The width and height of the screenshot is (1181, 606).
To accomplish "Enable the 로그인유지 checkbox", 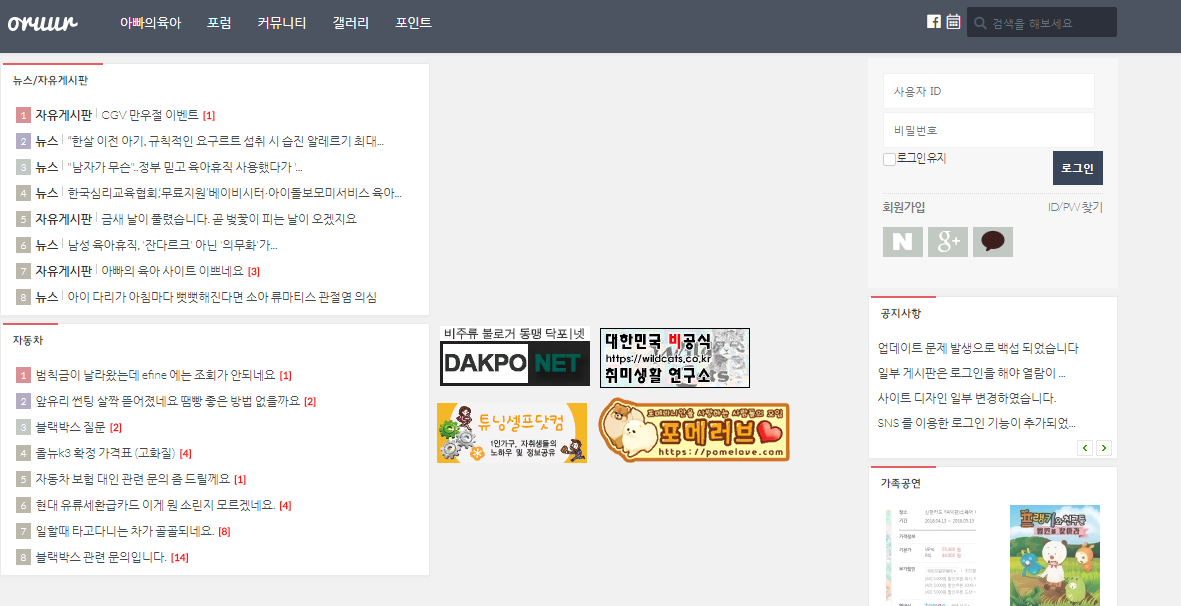I will tap(889, 159).
